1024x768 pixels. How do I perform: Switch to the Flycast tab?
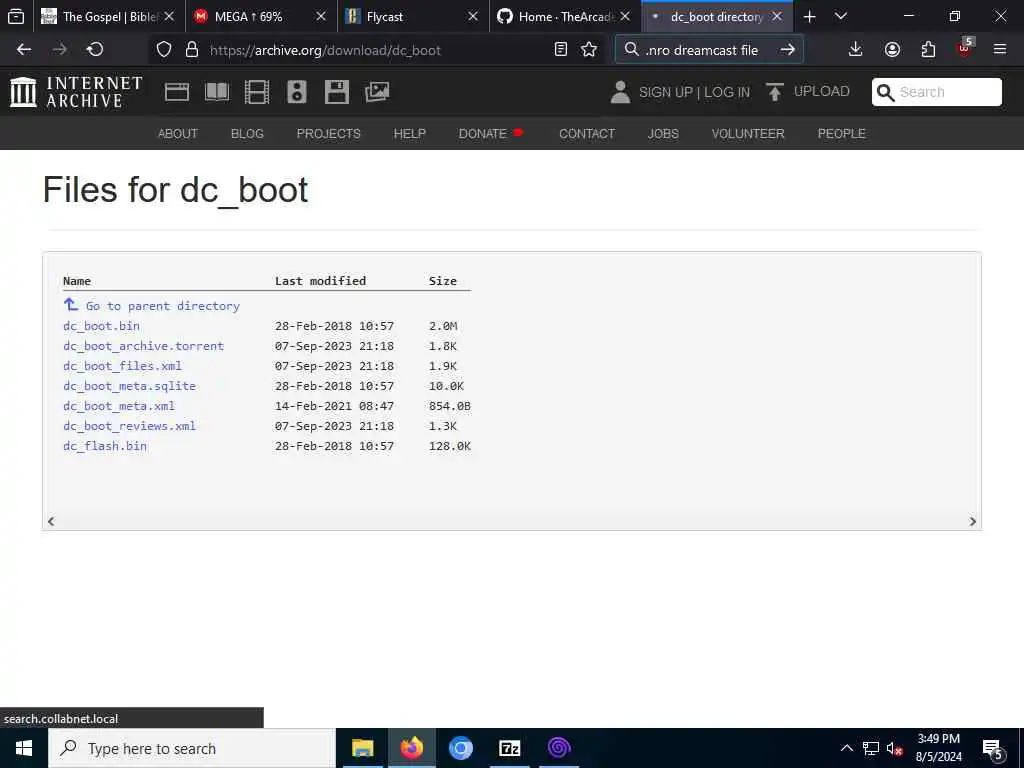pyautogui.click(x=413, y=17)
